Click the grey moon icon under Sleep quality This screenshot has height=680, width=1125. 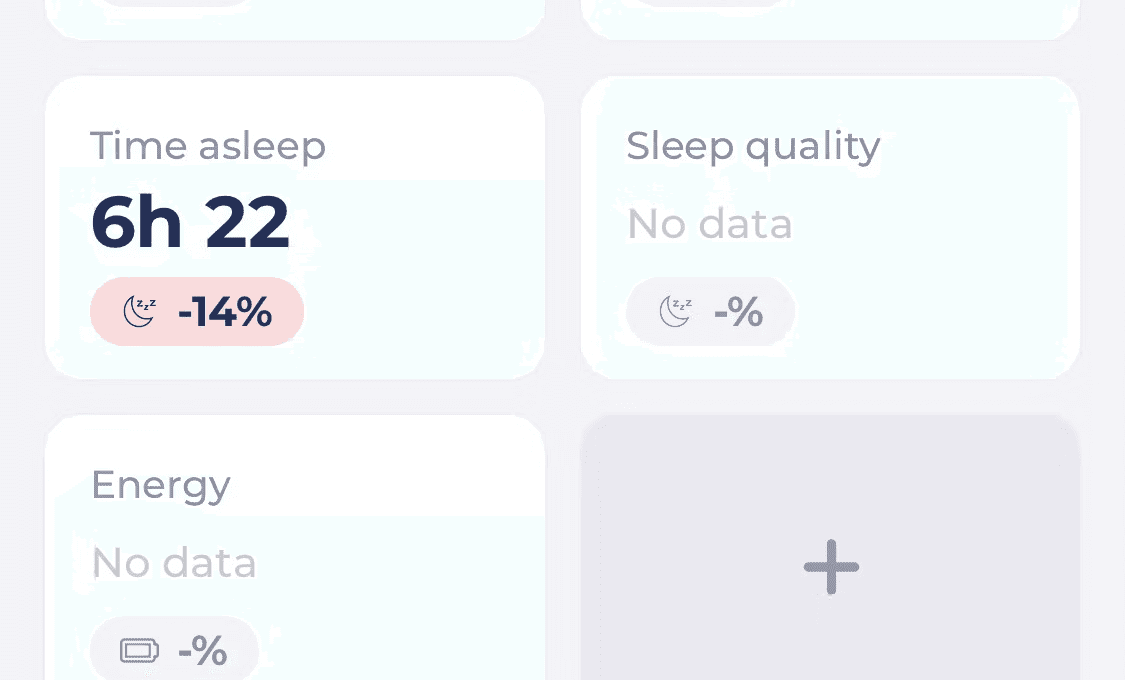[x=675, y=311]
